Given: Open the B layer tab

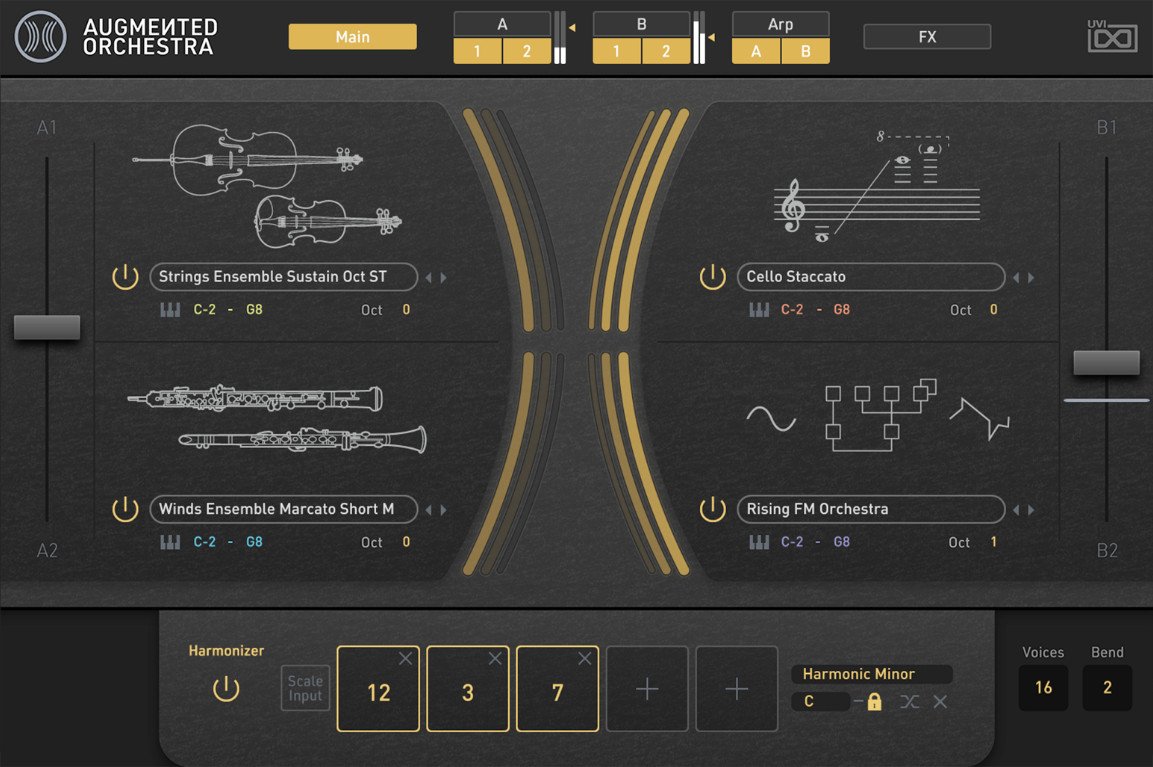Looking at the screenshot, I should click(641, 24).
